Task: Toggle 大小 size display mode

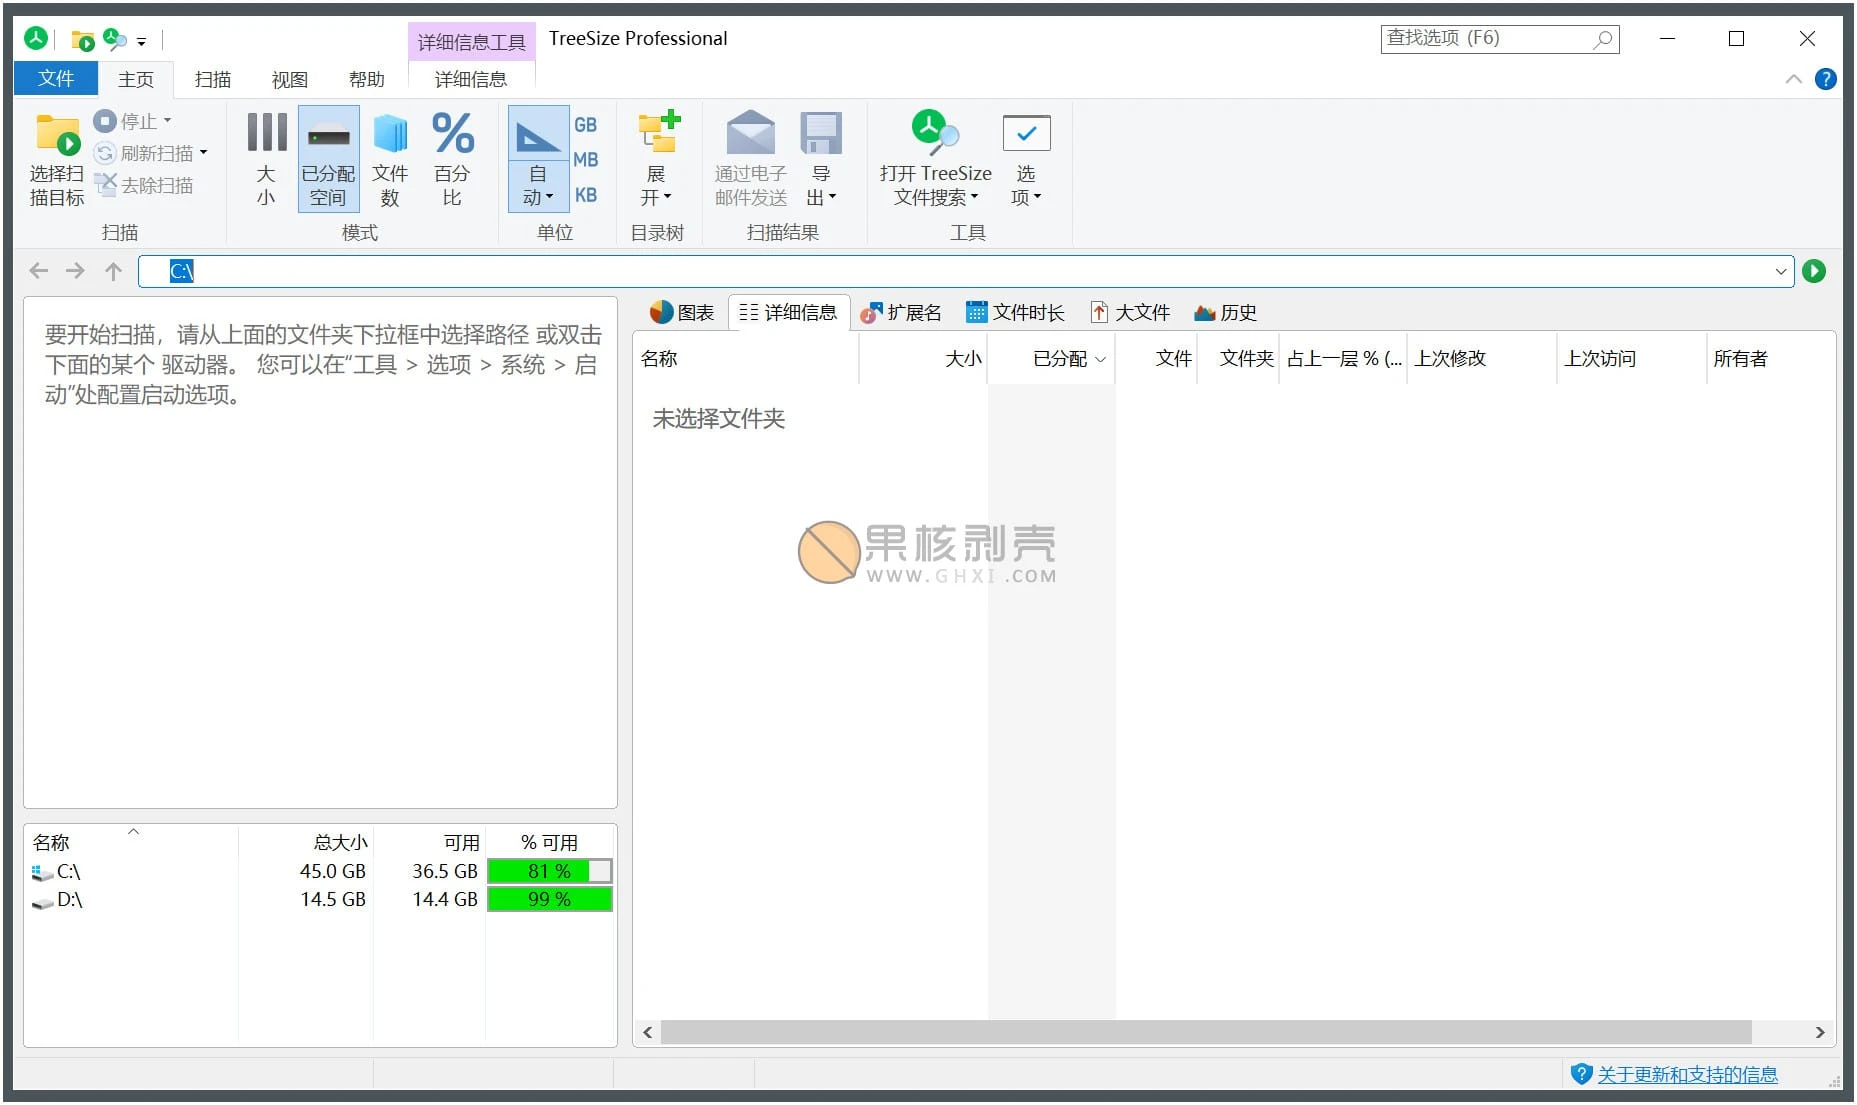Action: pyautogui.click(x=265, y=158)
